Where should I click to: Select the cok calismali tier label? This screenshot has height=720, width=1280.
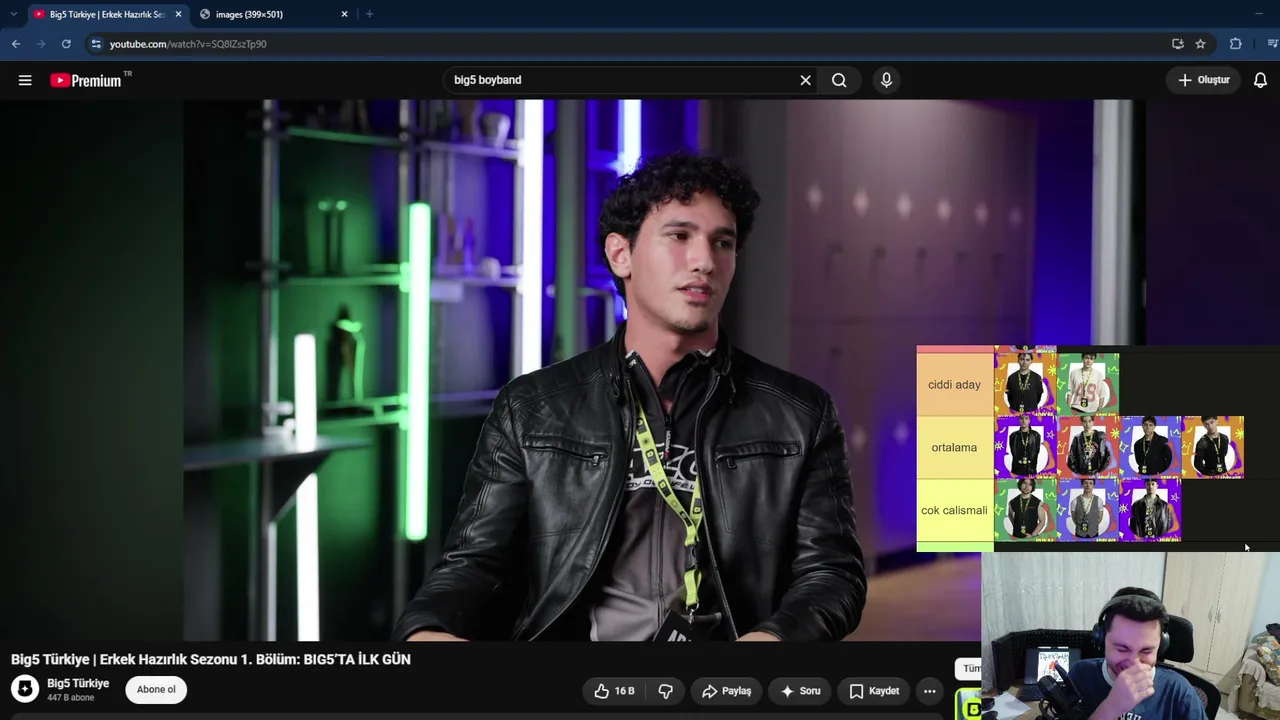click(954, 511)
